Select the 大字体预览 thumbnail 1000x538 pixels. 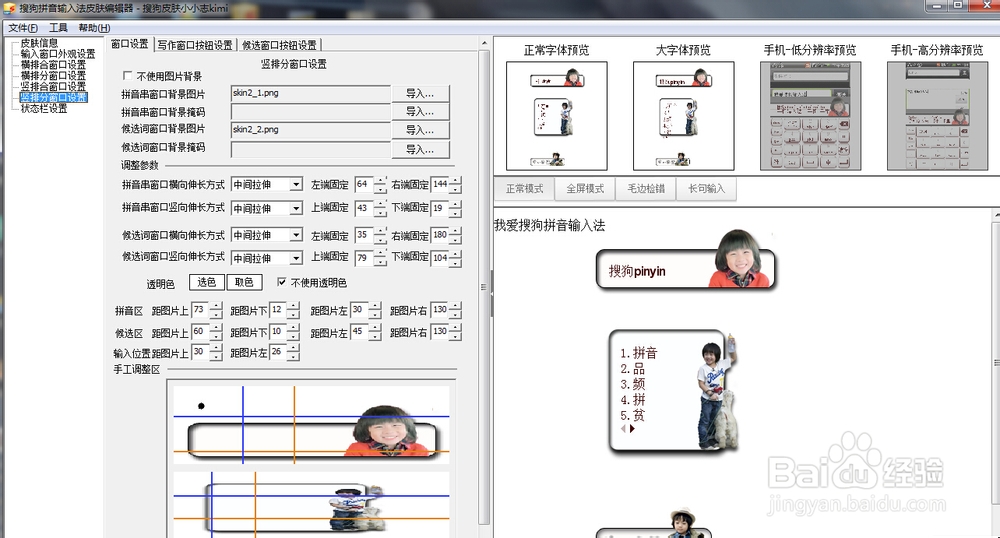pyautogui.click(x=683, y=116)
